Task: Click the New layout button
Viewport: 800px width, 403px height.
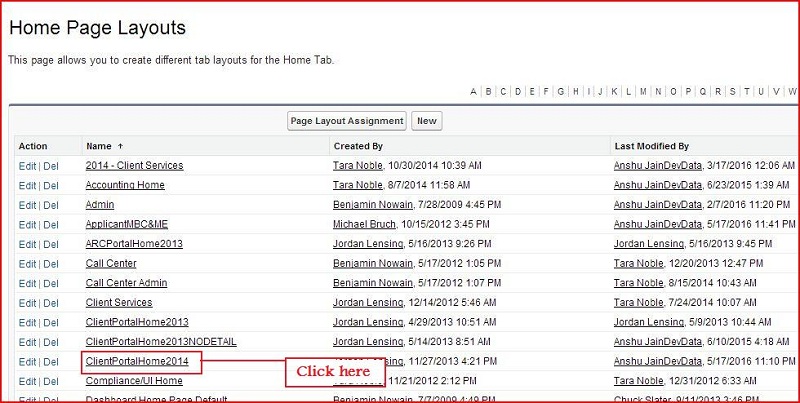Action: [x=427, y=121]
